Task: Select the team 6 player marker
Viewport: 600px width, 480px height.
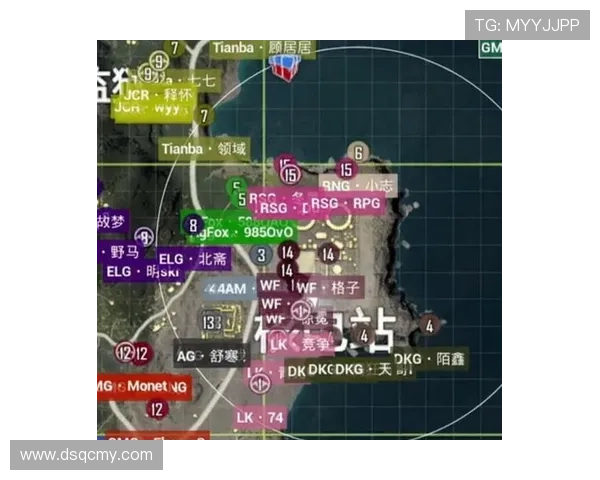Action: click(358, 153)
